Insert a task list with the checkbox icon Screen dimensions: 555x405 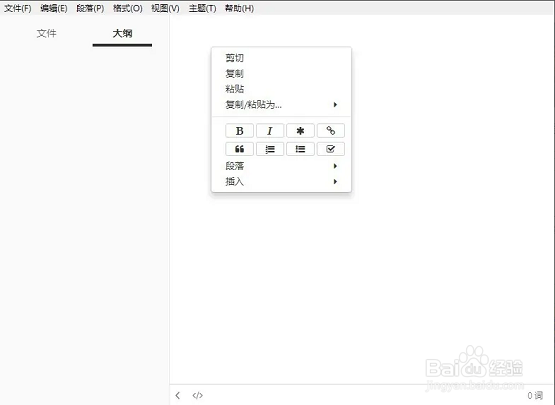pyautogui.click(x=331, y=149)
